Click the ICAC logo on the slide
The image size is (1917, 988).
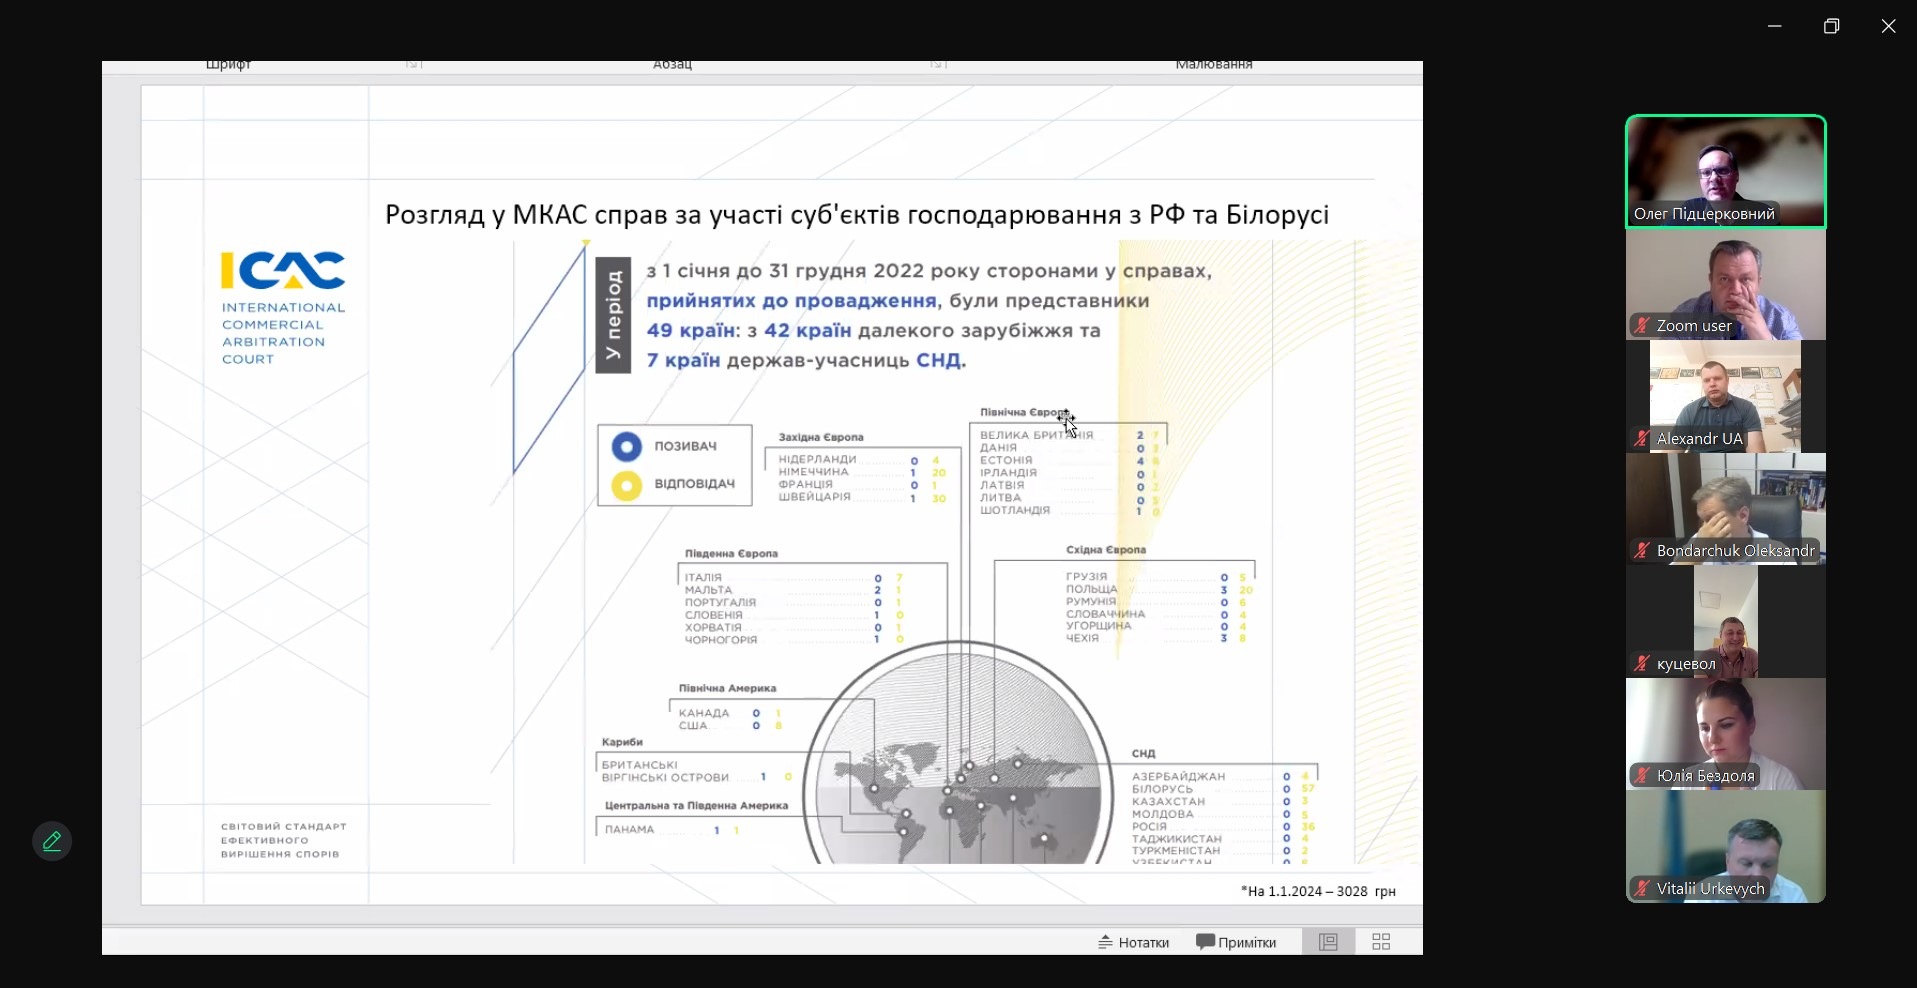point(283,271)
